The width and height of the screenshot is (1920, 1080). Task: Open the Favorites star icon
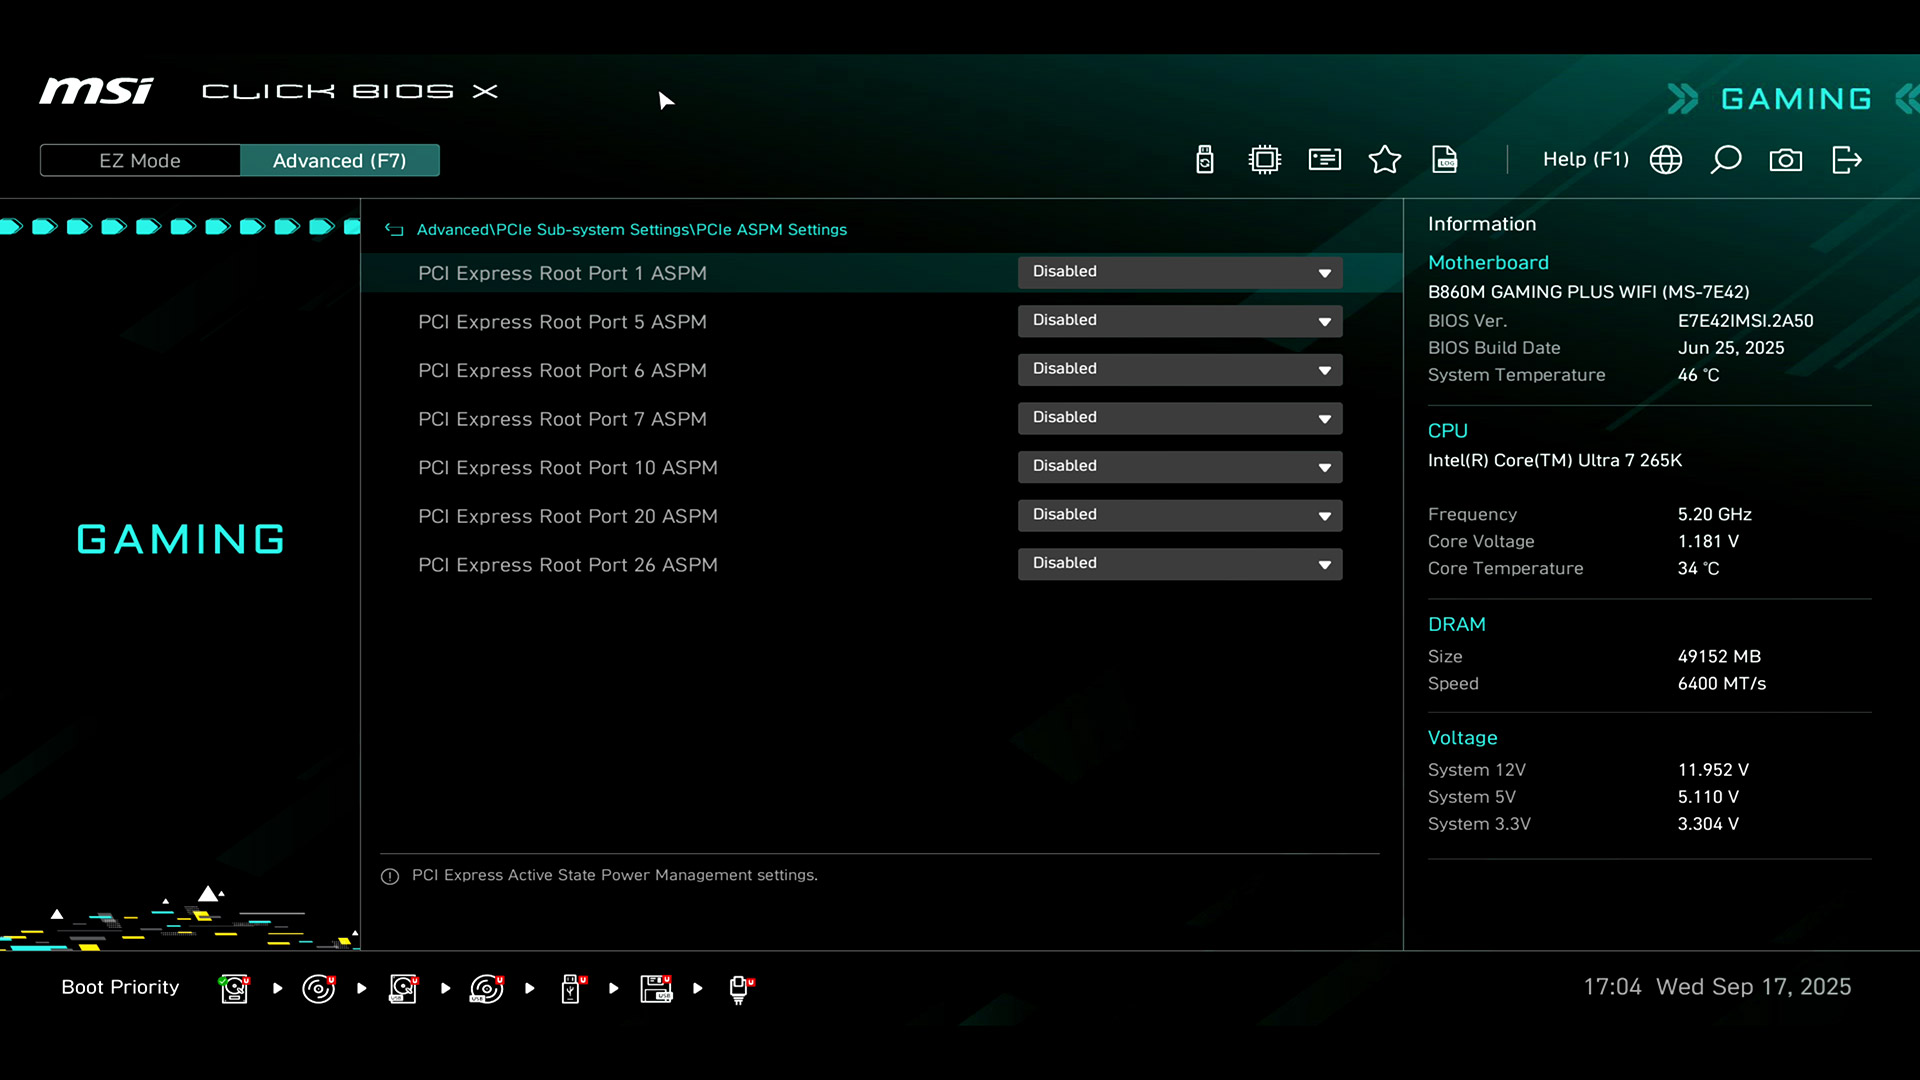coord(1385,160)
